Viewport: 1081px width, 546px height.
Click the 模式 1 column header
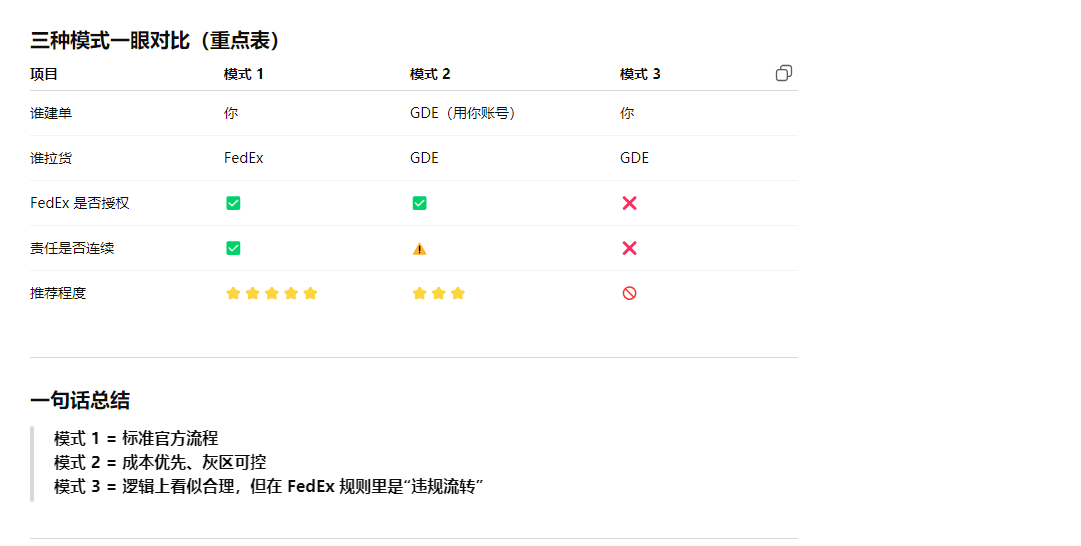coord(244,74)
